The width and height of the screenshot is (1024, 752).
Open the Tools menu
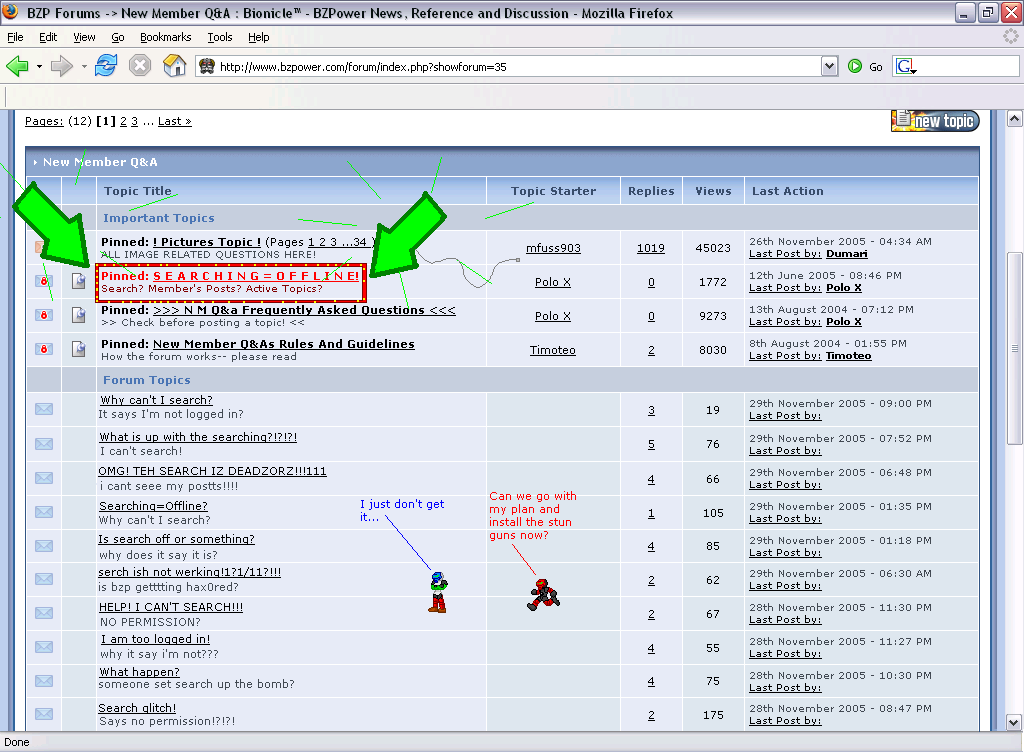pos(220,37)
